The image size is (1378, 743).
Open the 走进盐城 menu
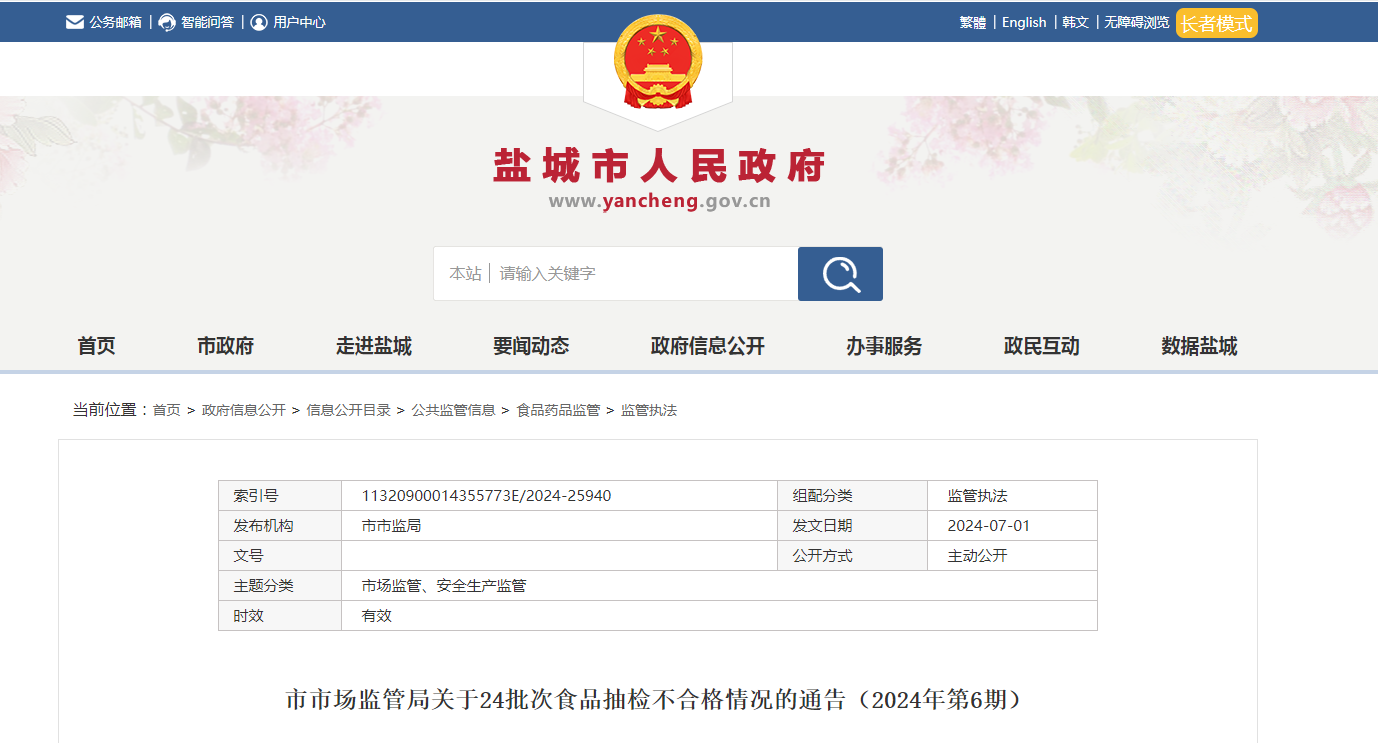point(374,346)
